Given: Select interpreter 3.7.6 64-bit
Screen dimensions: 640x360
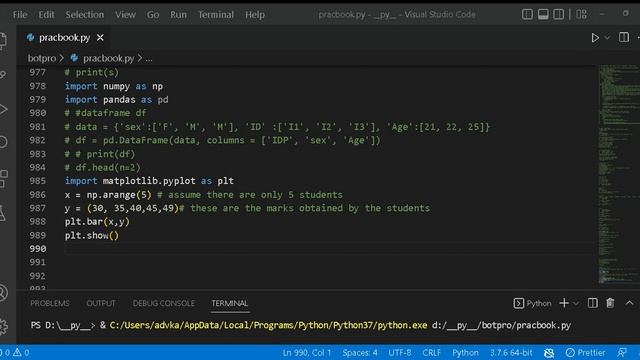Looking at the screenshot, I should 511,352.
